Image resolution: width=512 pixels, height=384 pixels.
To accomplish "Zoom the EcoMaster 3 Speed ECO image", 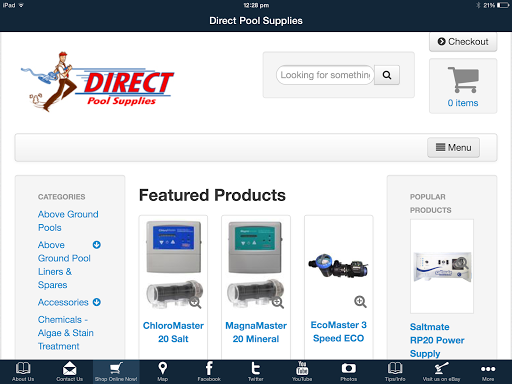I will click(360, 301).
